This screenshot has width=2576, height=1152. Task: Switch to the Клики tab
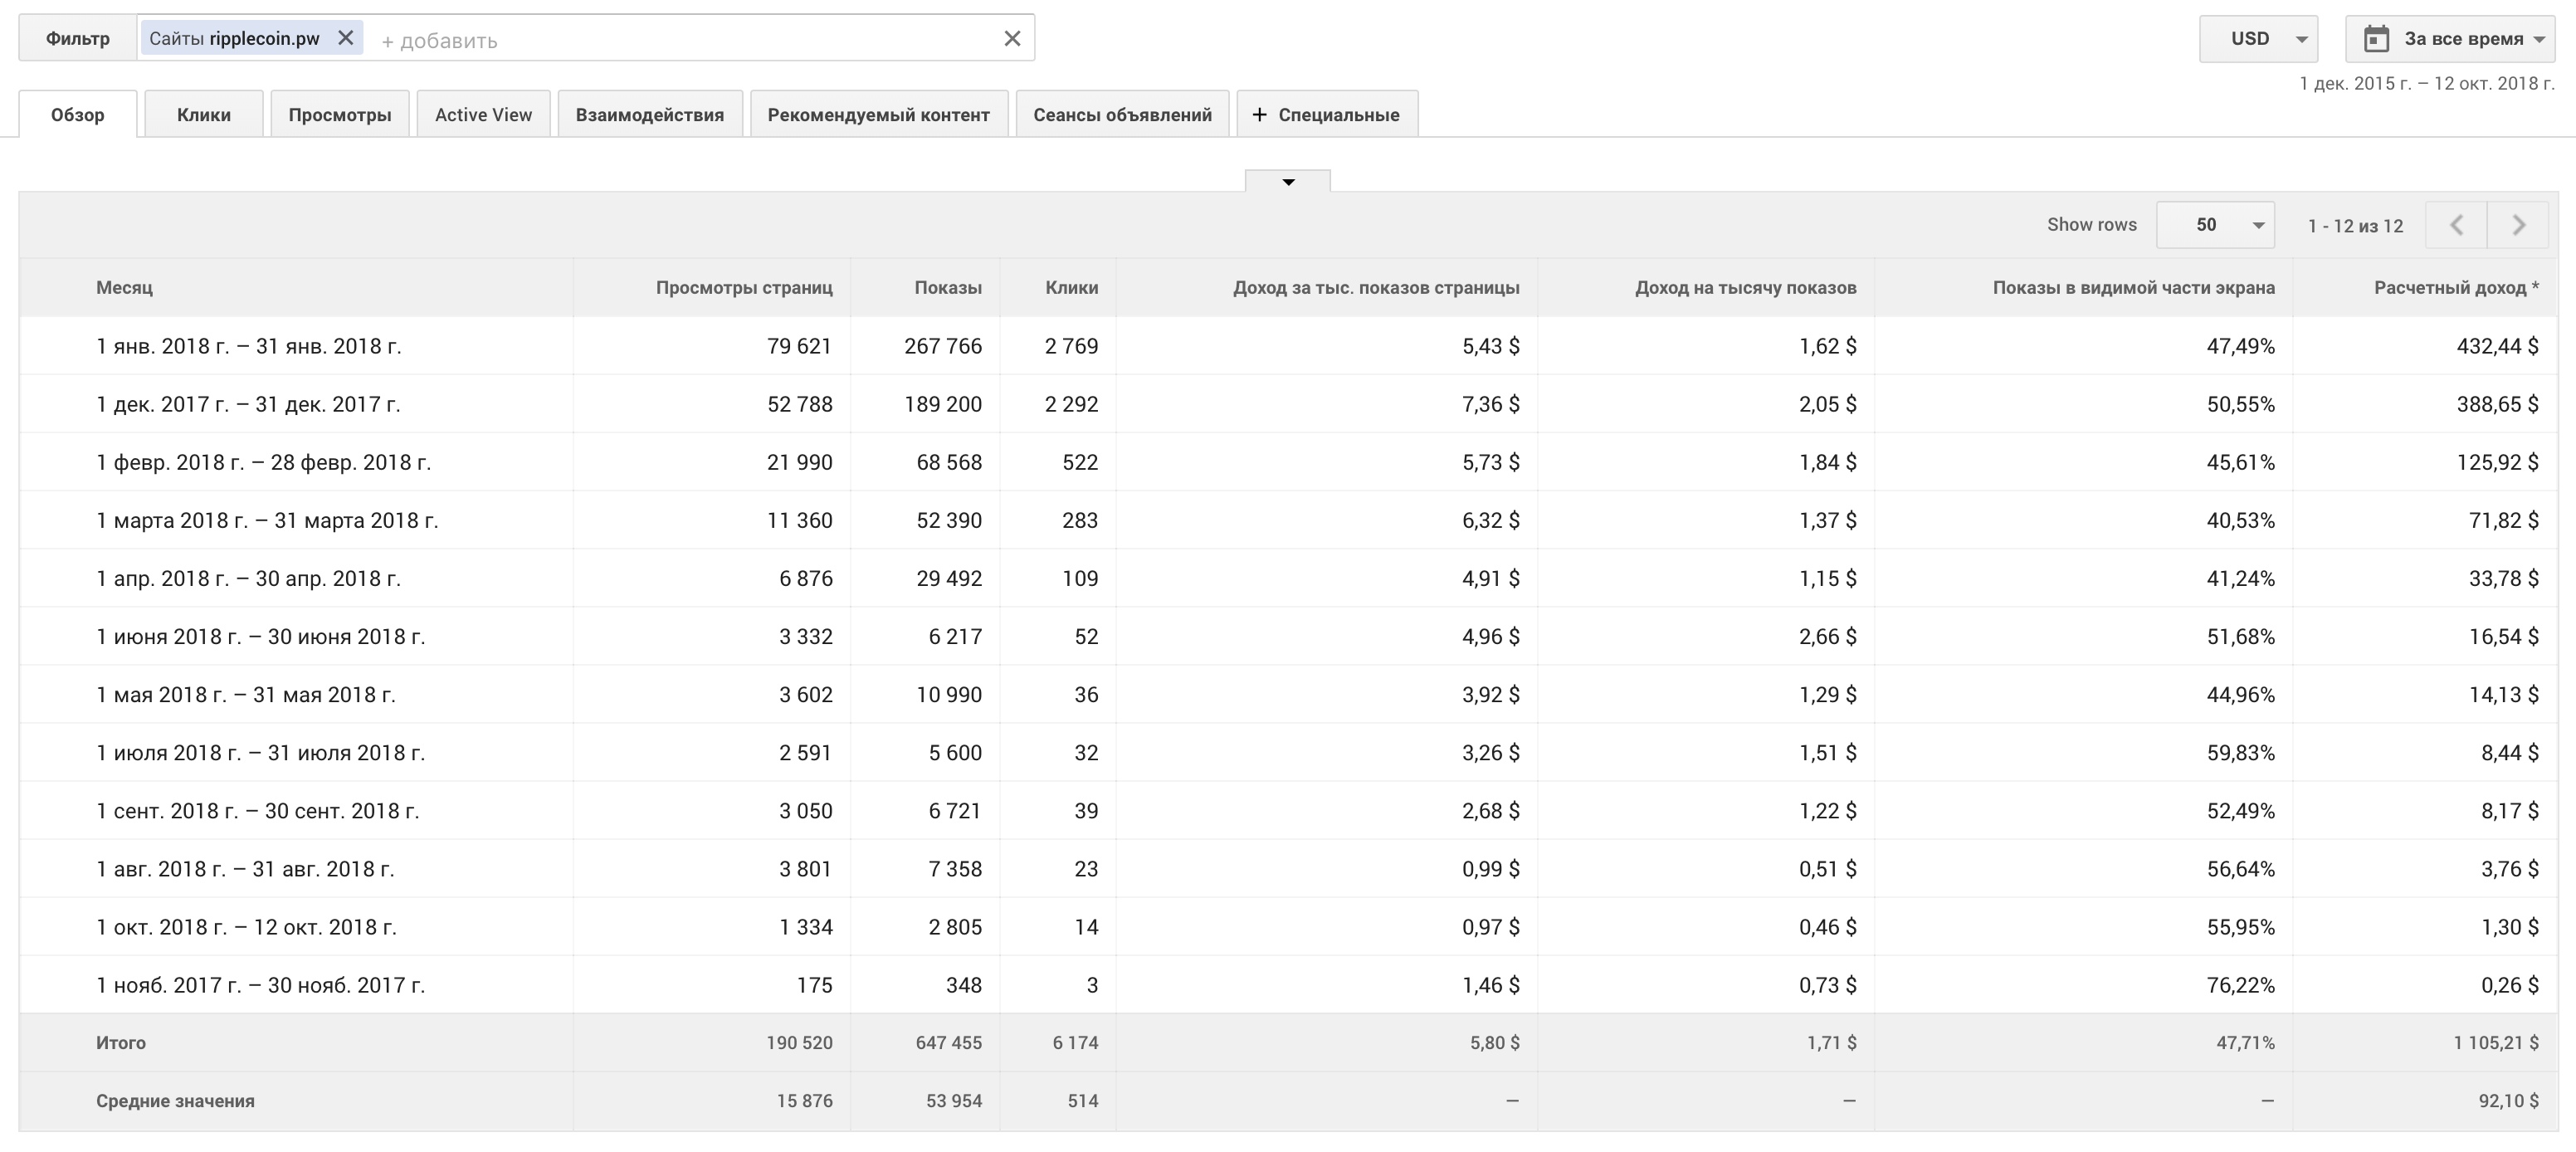click(203, 114)
